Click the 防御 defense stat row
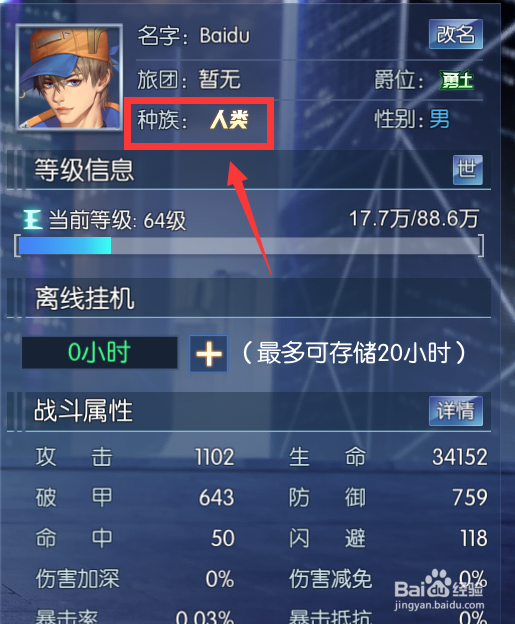The width and height of the screenshot is (515, 624). [x=388, y=497]
